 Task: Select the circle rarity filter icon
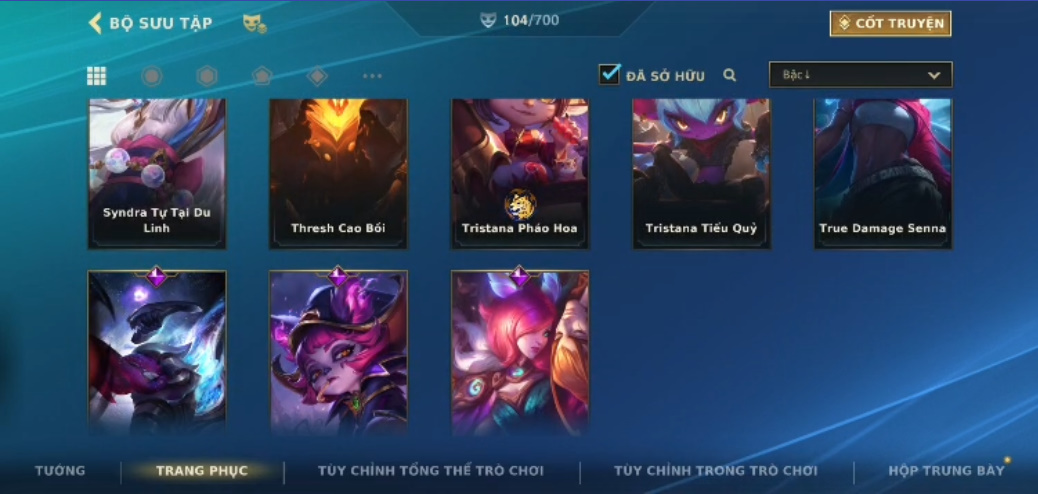click(152, 76)
